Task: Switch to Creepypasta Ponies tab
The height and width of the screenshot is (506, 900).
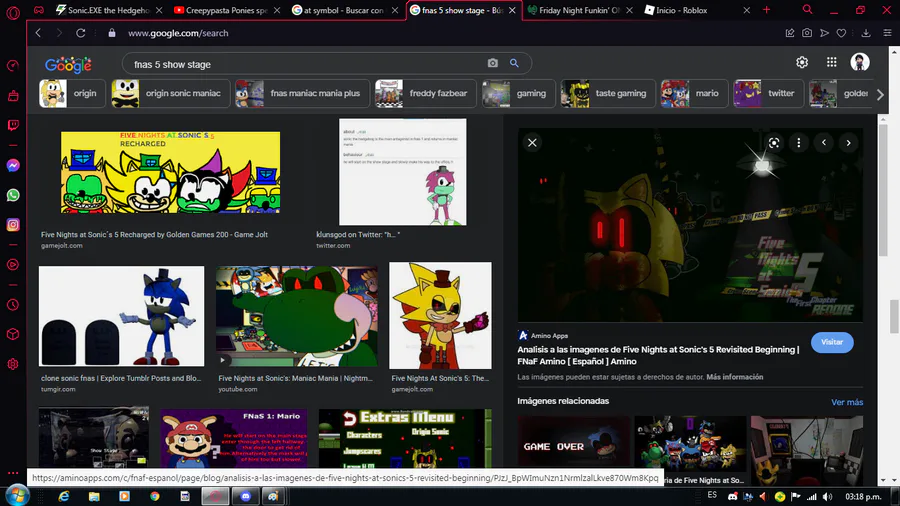Action: 226,10
